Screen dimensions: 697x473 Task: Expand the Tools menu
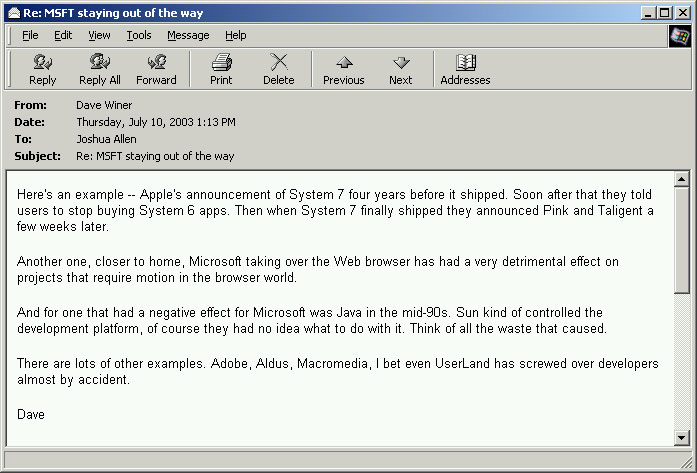(139, 35)
